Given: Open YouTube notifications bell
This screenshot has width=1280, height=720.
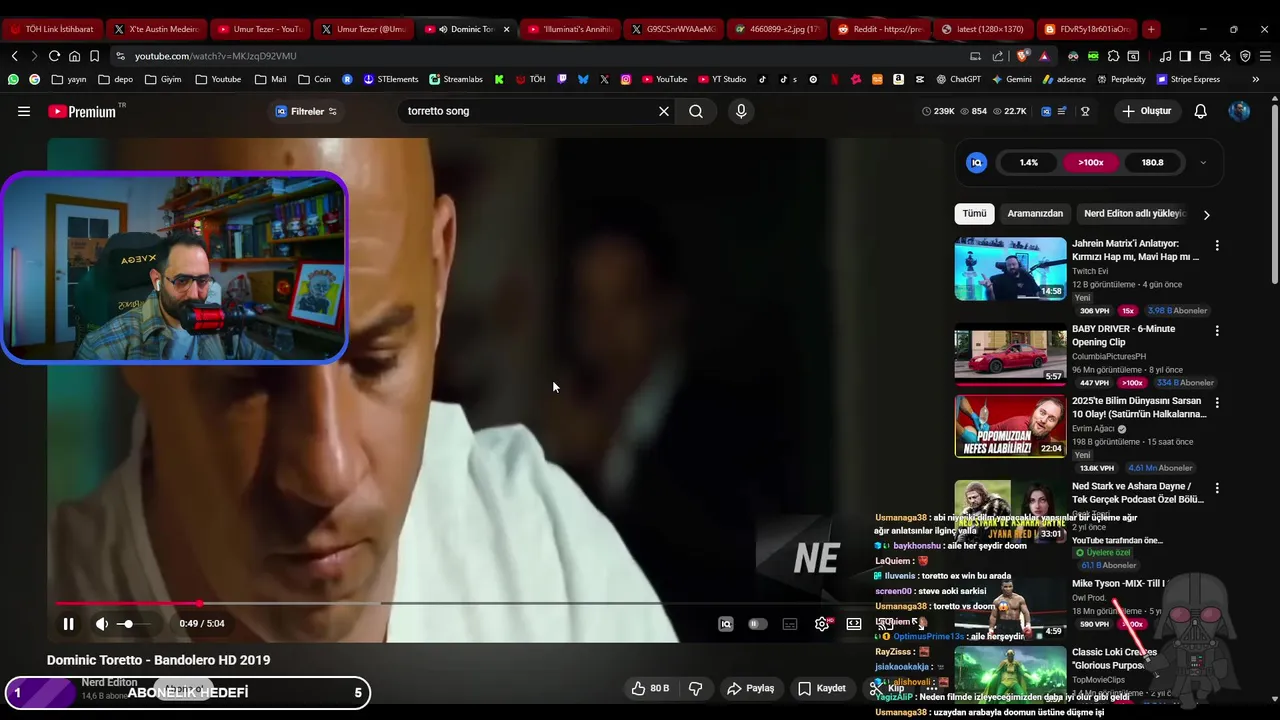Looking at the screenshot, I should coord(1201,111).
